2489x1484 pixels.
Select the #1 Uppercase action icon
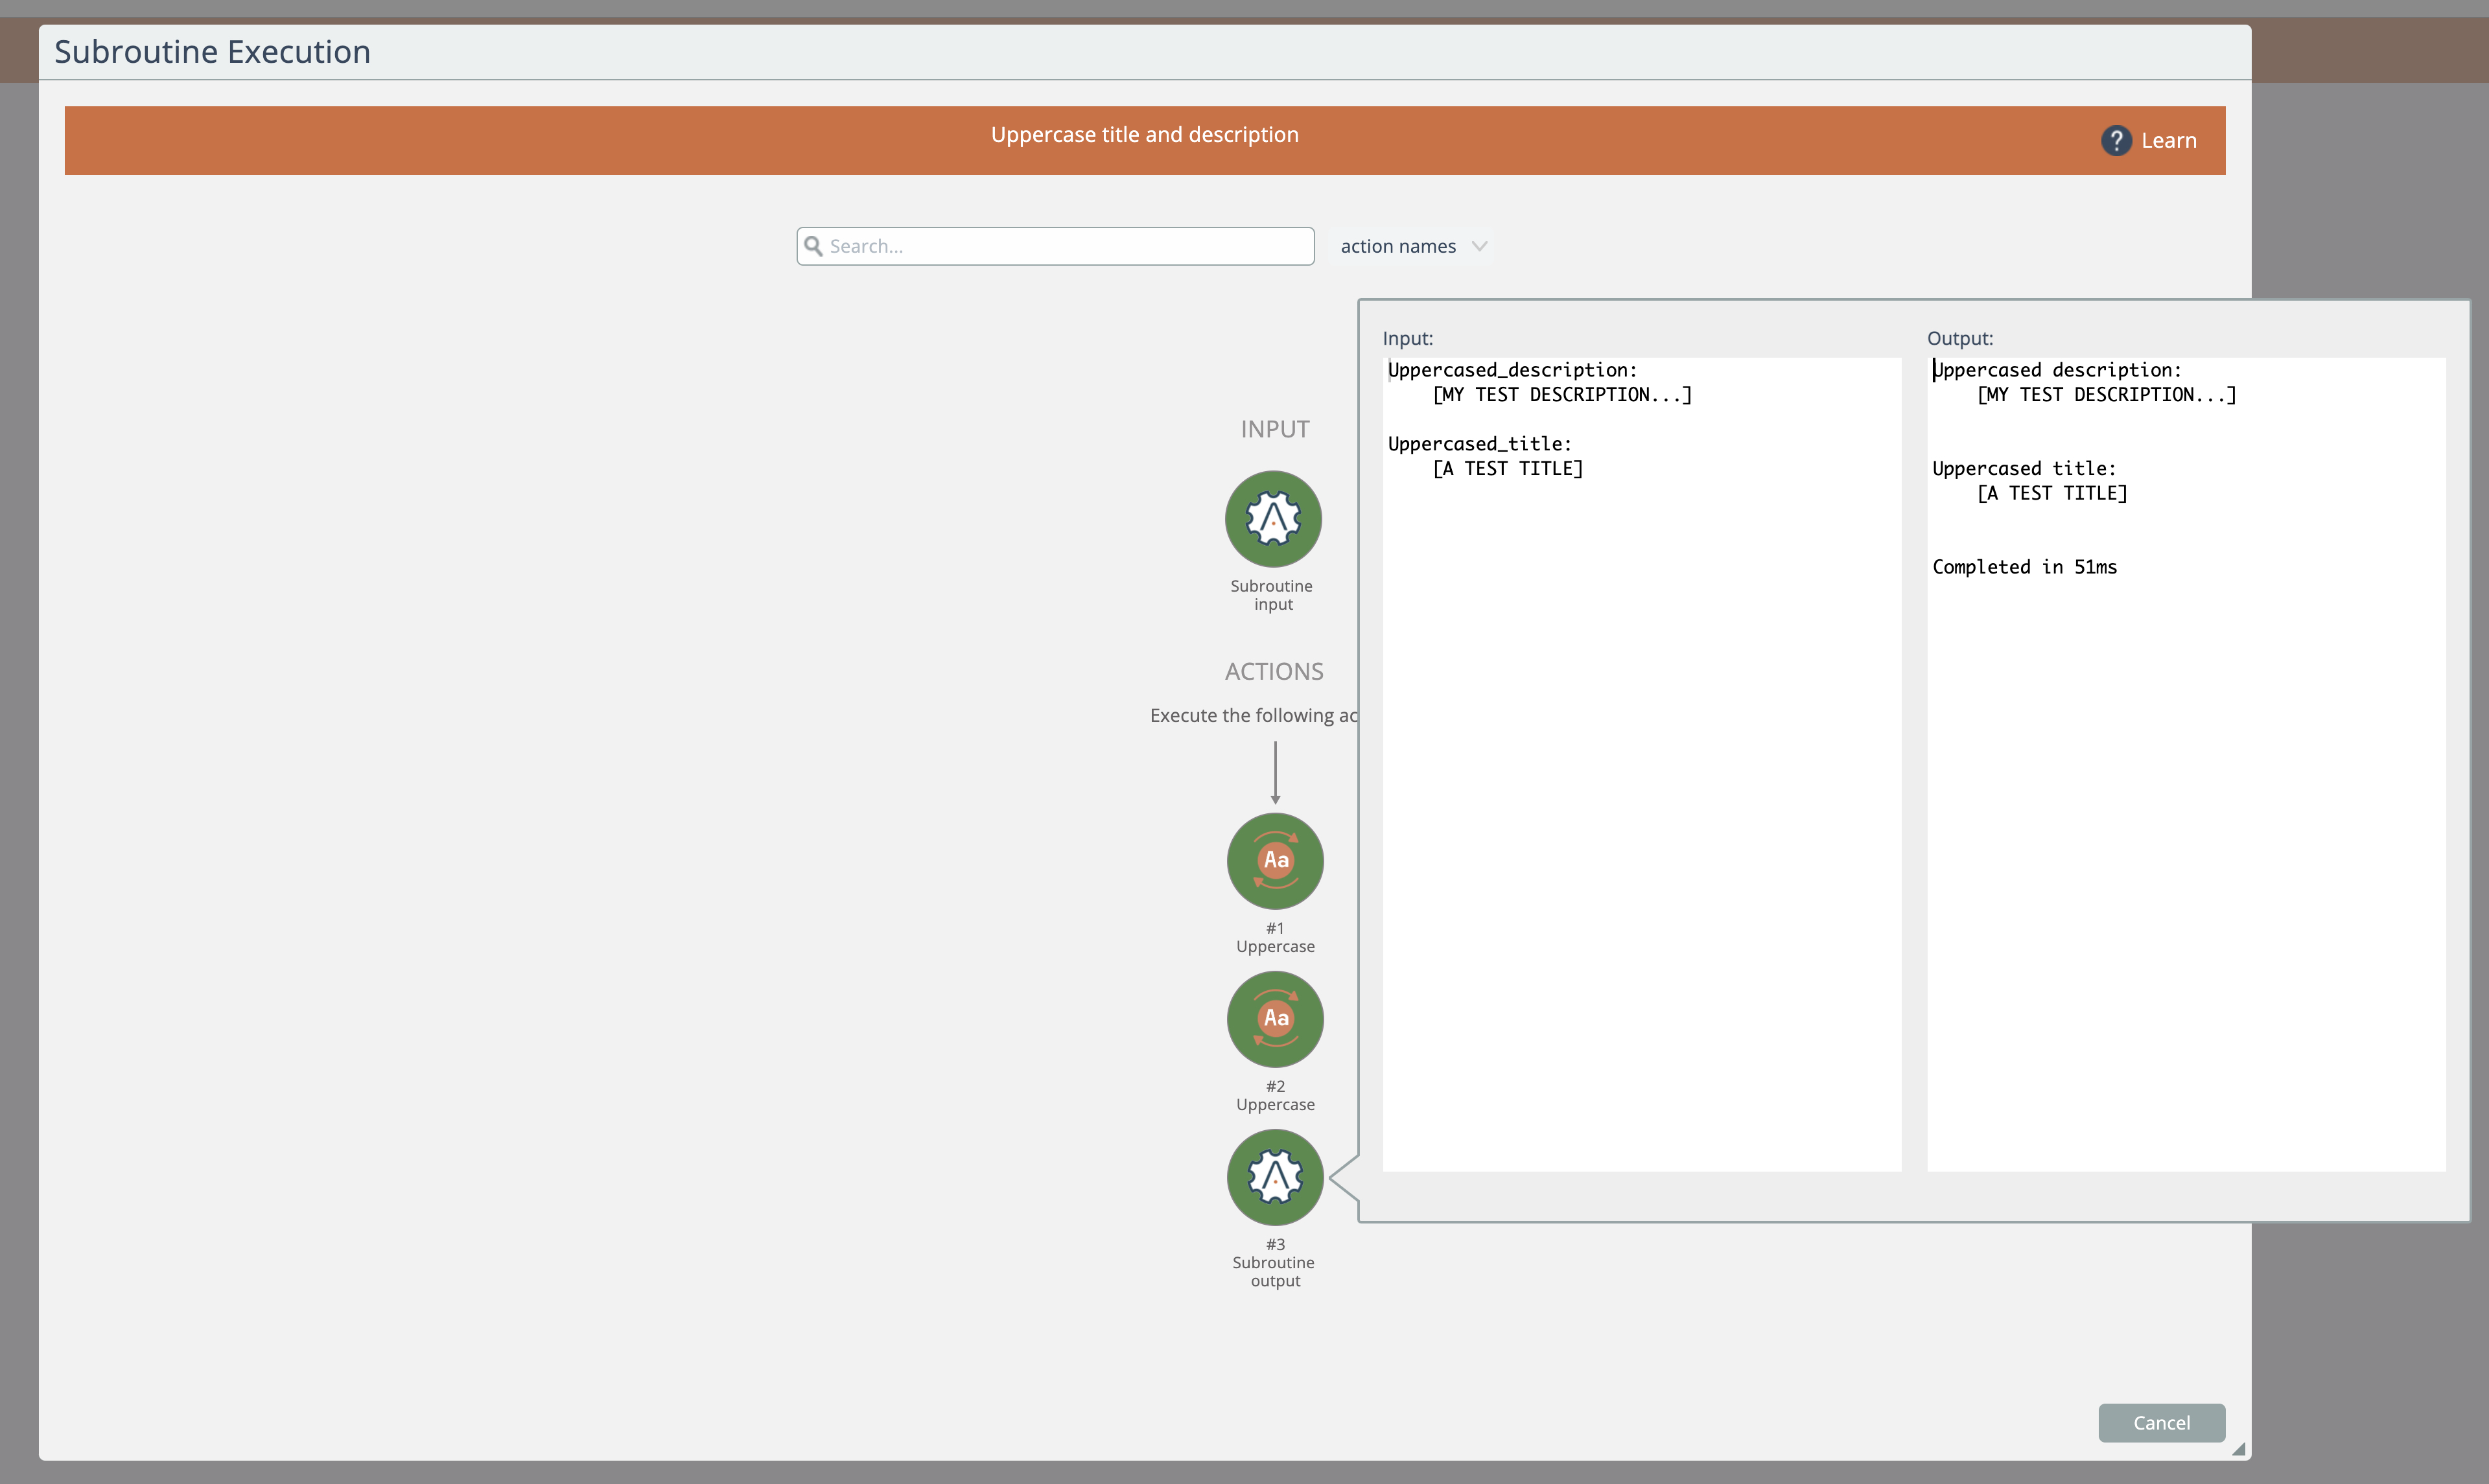tap(1275, 861)
